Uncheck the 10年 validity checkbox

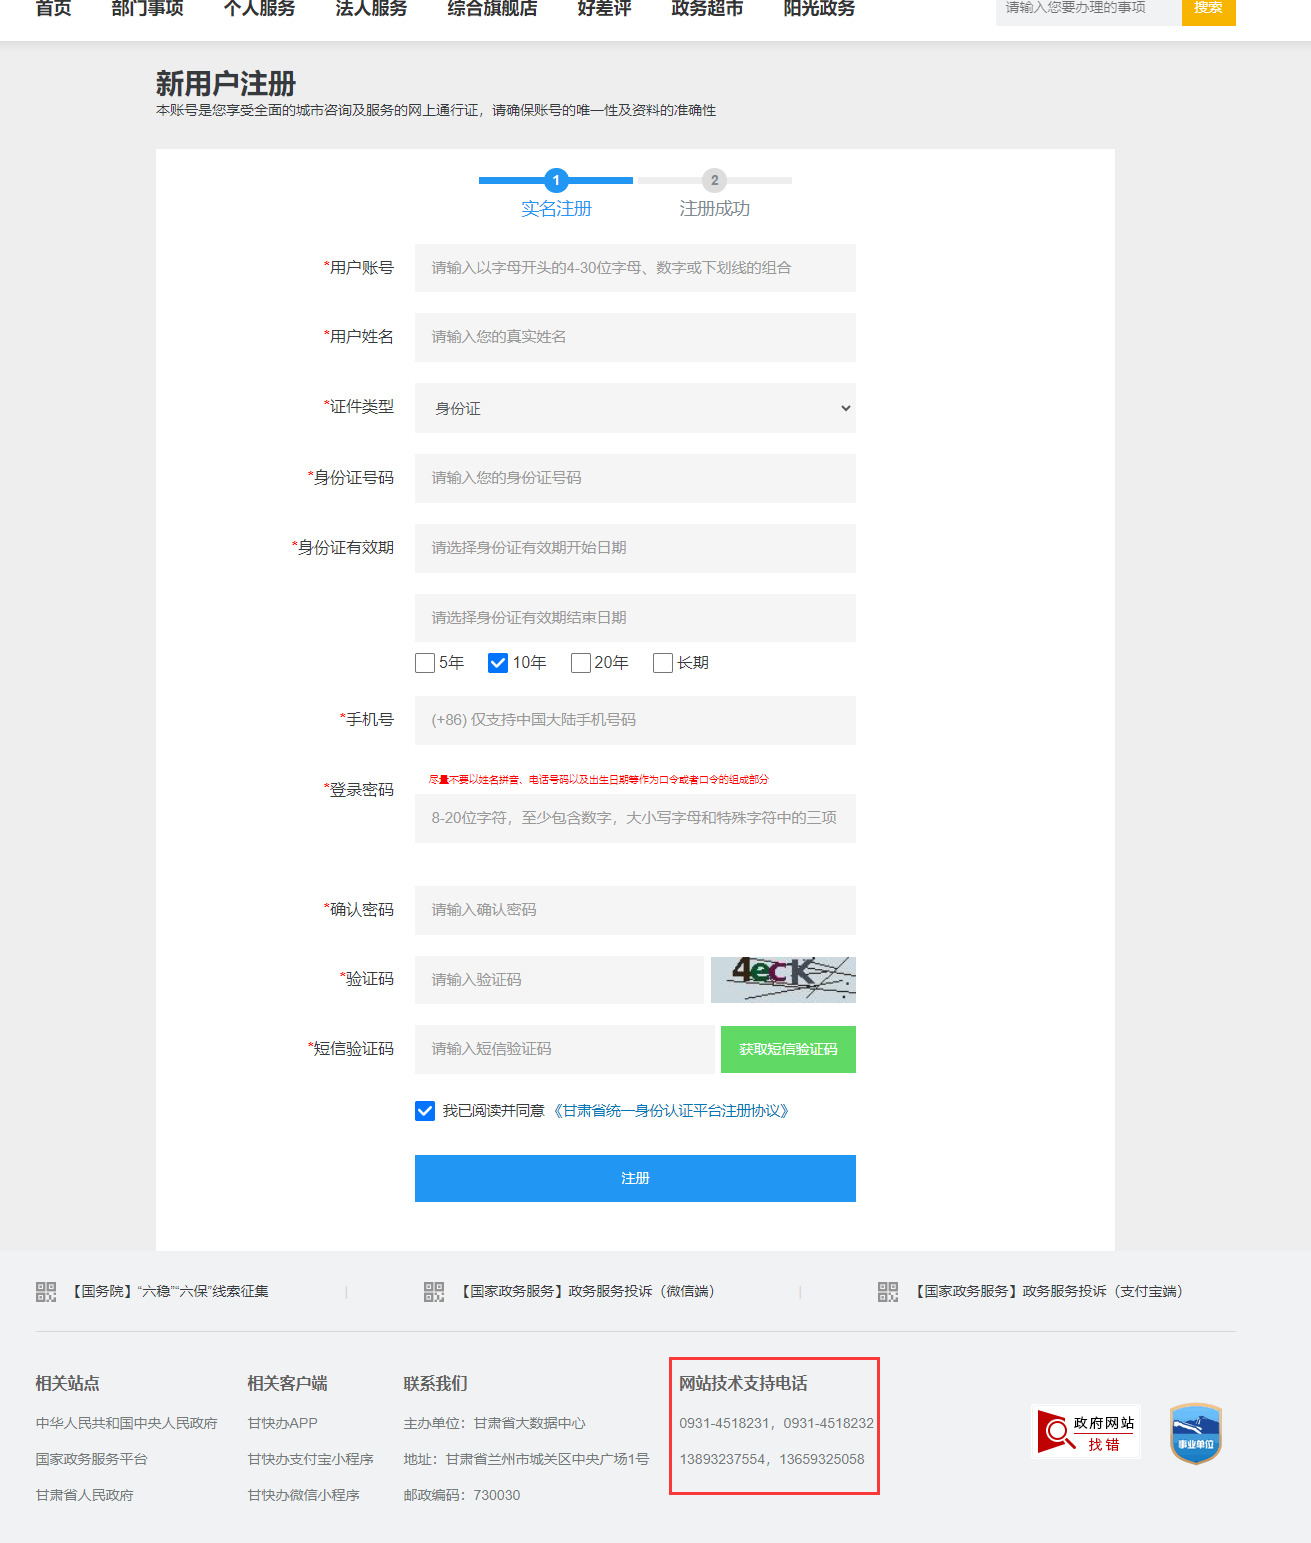tap(498, 663)
